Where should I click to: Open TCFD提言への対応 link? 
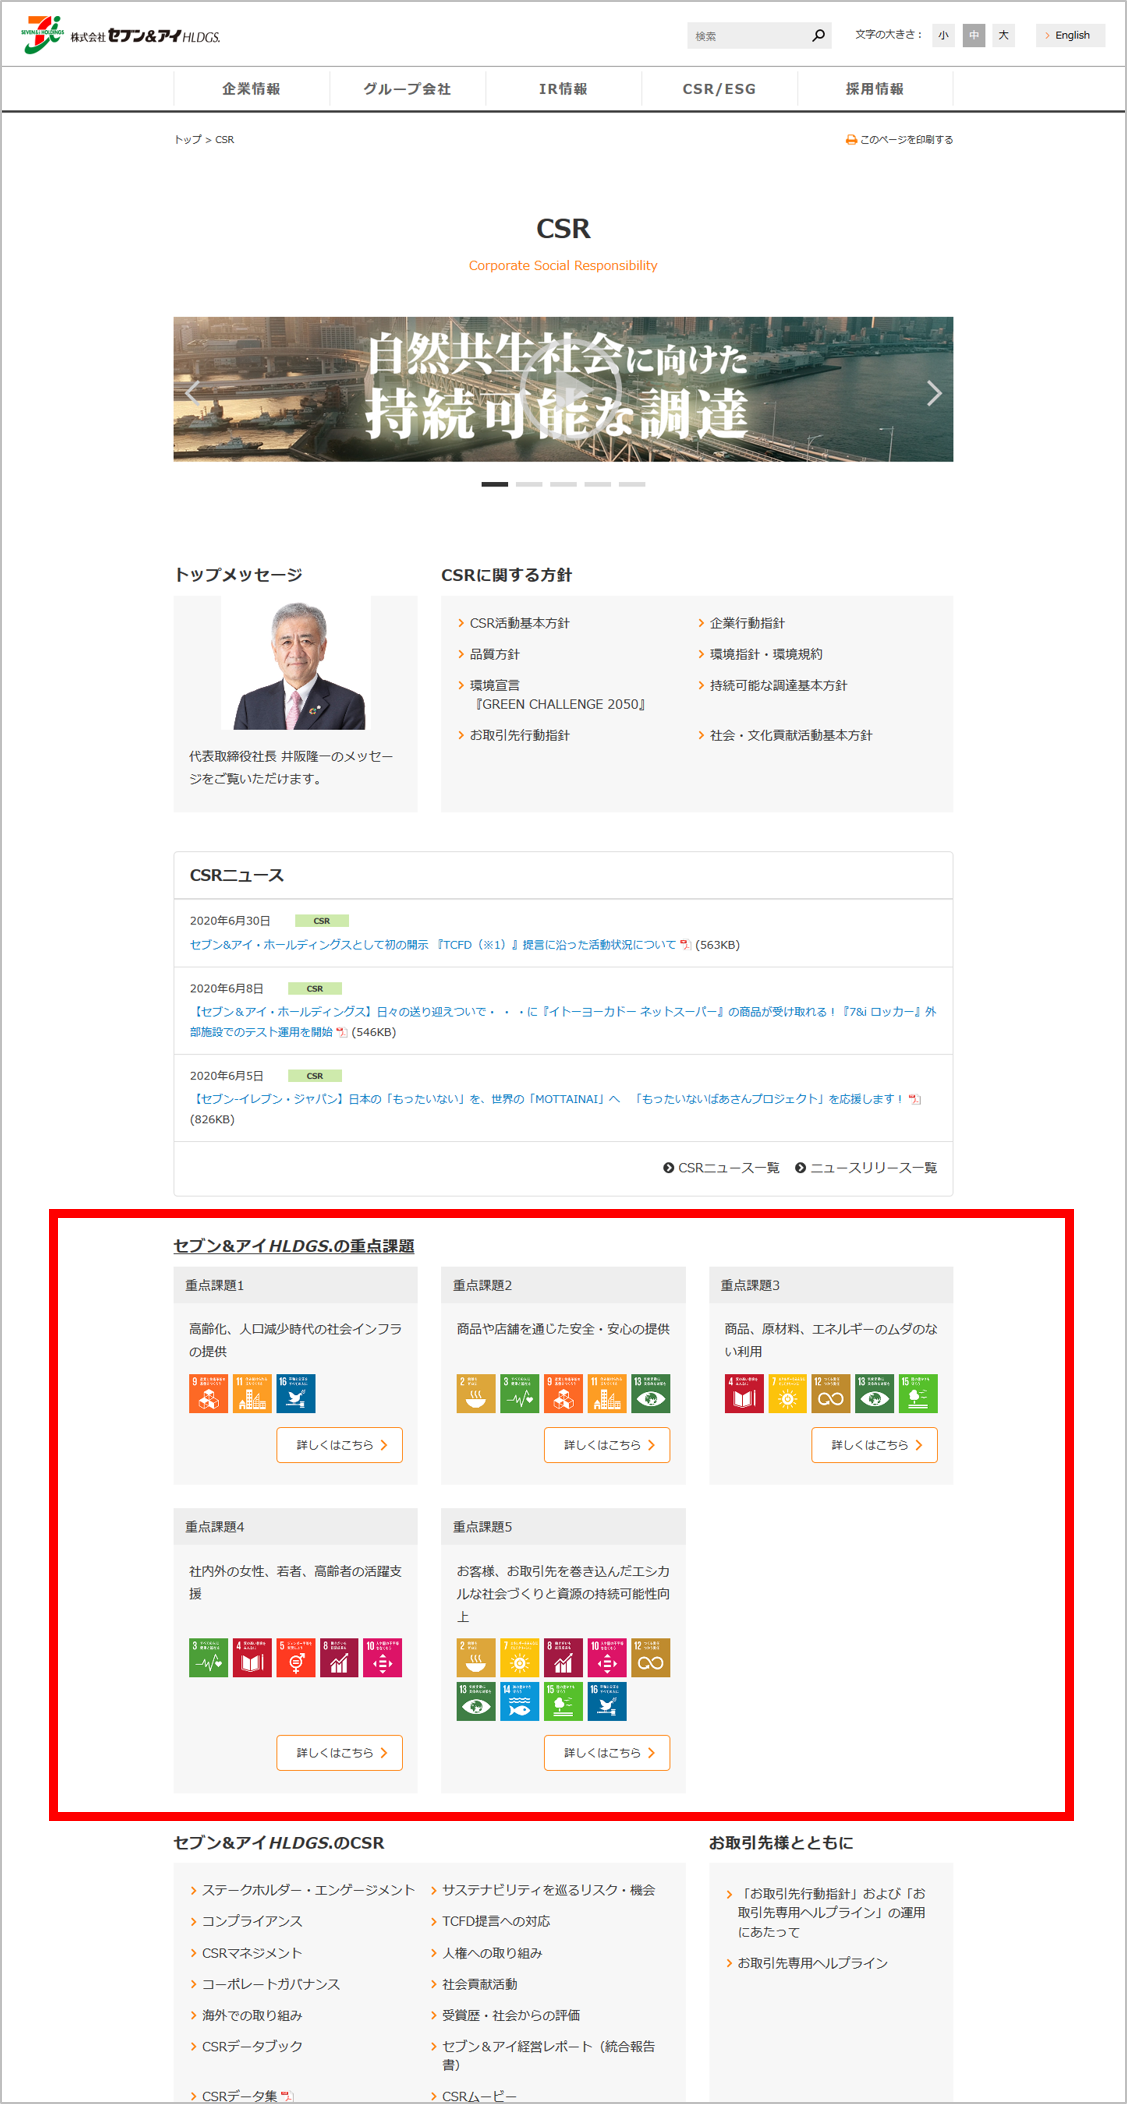[x=496, y=1921]
